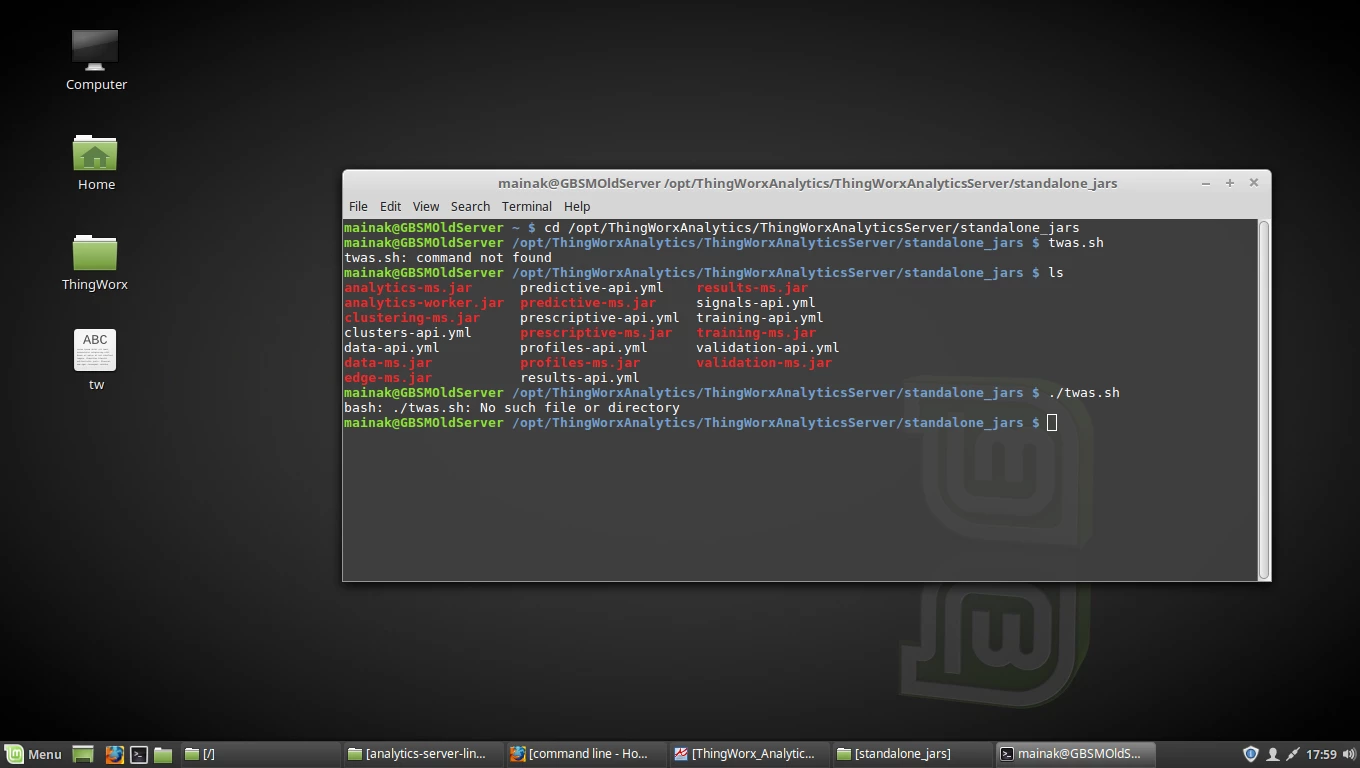
Task: Open the network connection tray icon
Action: (1293, 754)
